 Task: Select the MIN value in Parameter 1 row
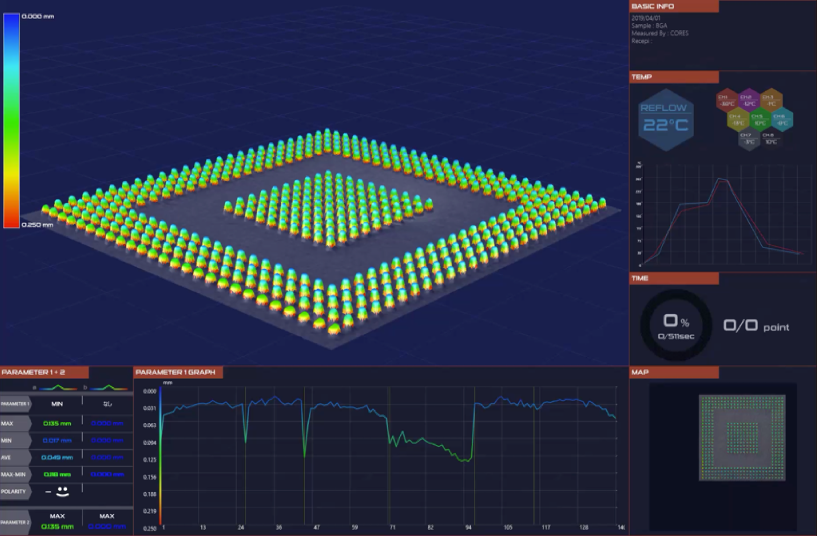[x=57, y=404]
